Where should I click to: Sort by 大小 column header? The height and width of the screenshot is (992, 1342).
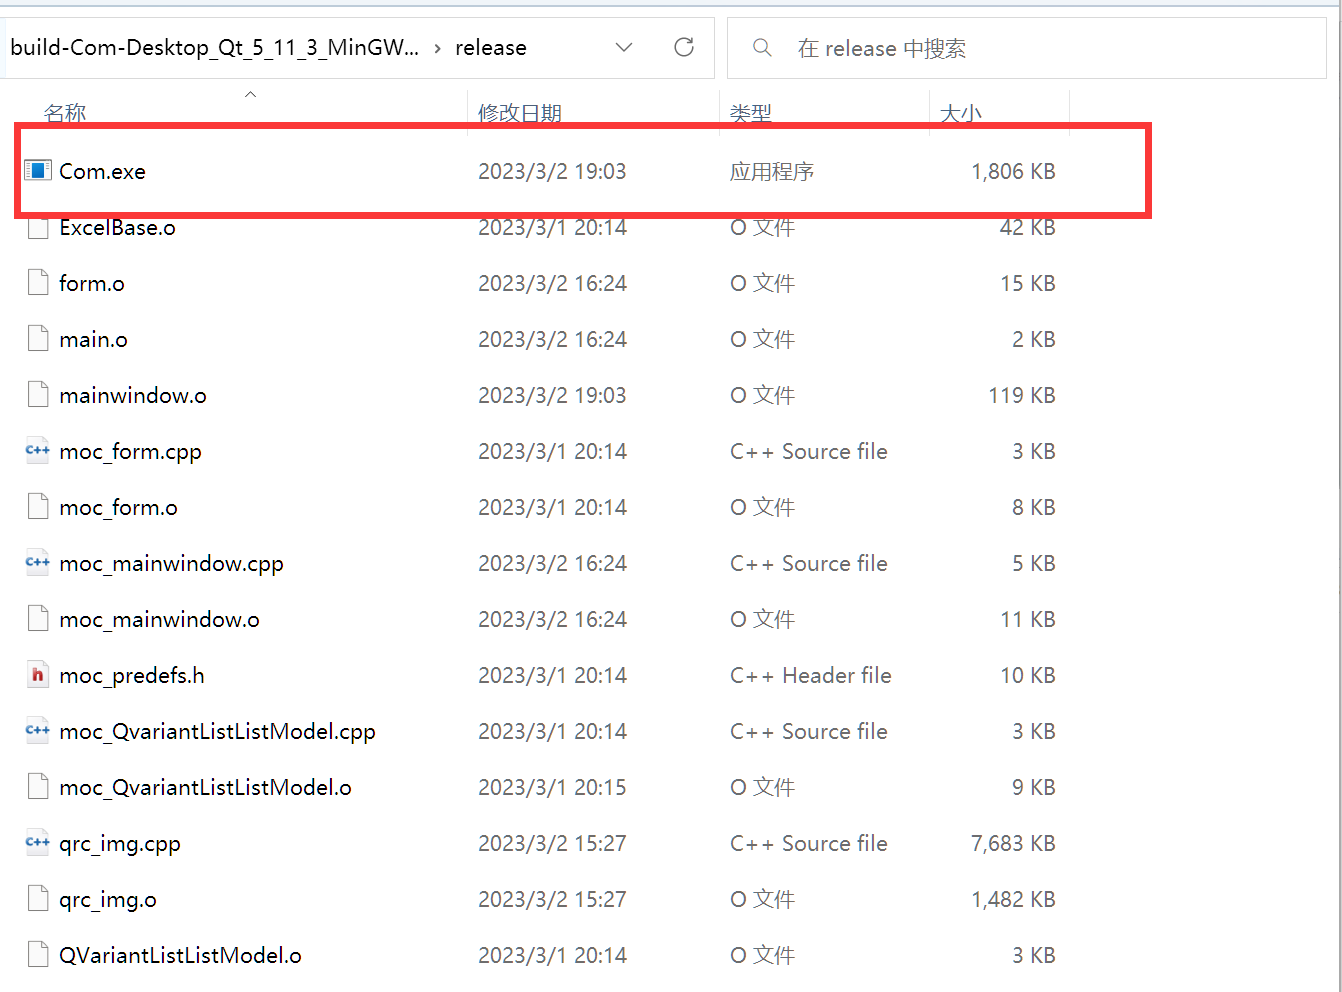point(961,113)
